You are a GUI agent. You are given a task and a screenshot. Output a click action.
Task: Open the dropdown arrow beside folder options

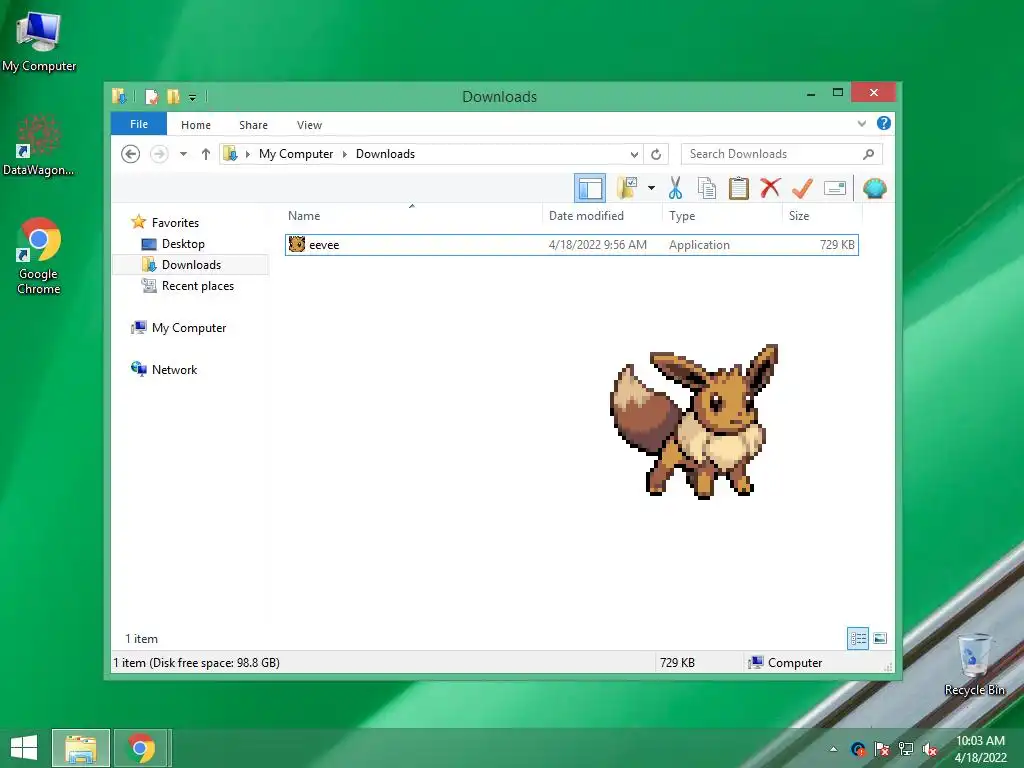(x=651, y=188)
